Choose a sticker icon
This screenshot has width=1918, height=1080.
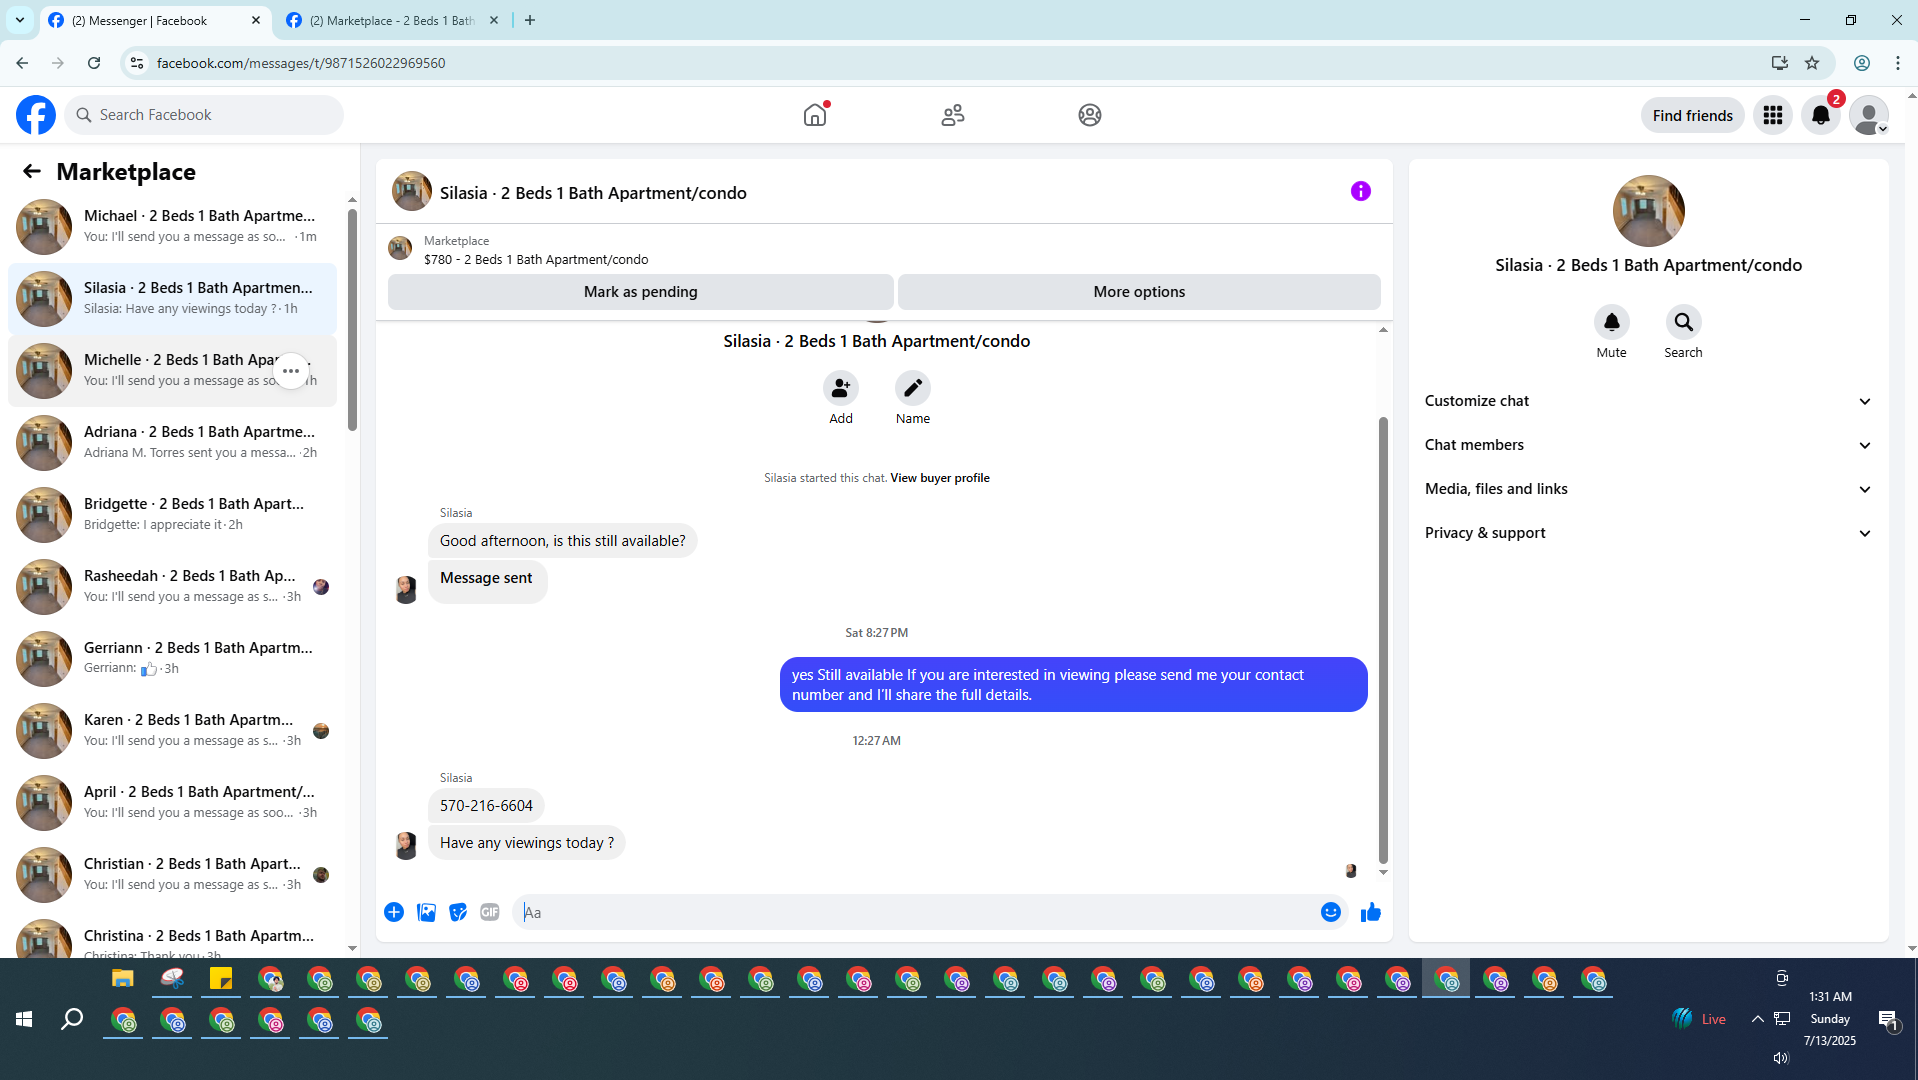(458, 912)
